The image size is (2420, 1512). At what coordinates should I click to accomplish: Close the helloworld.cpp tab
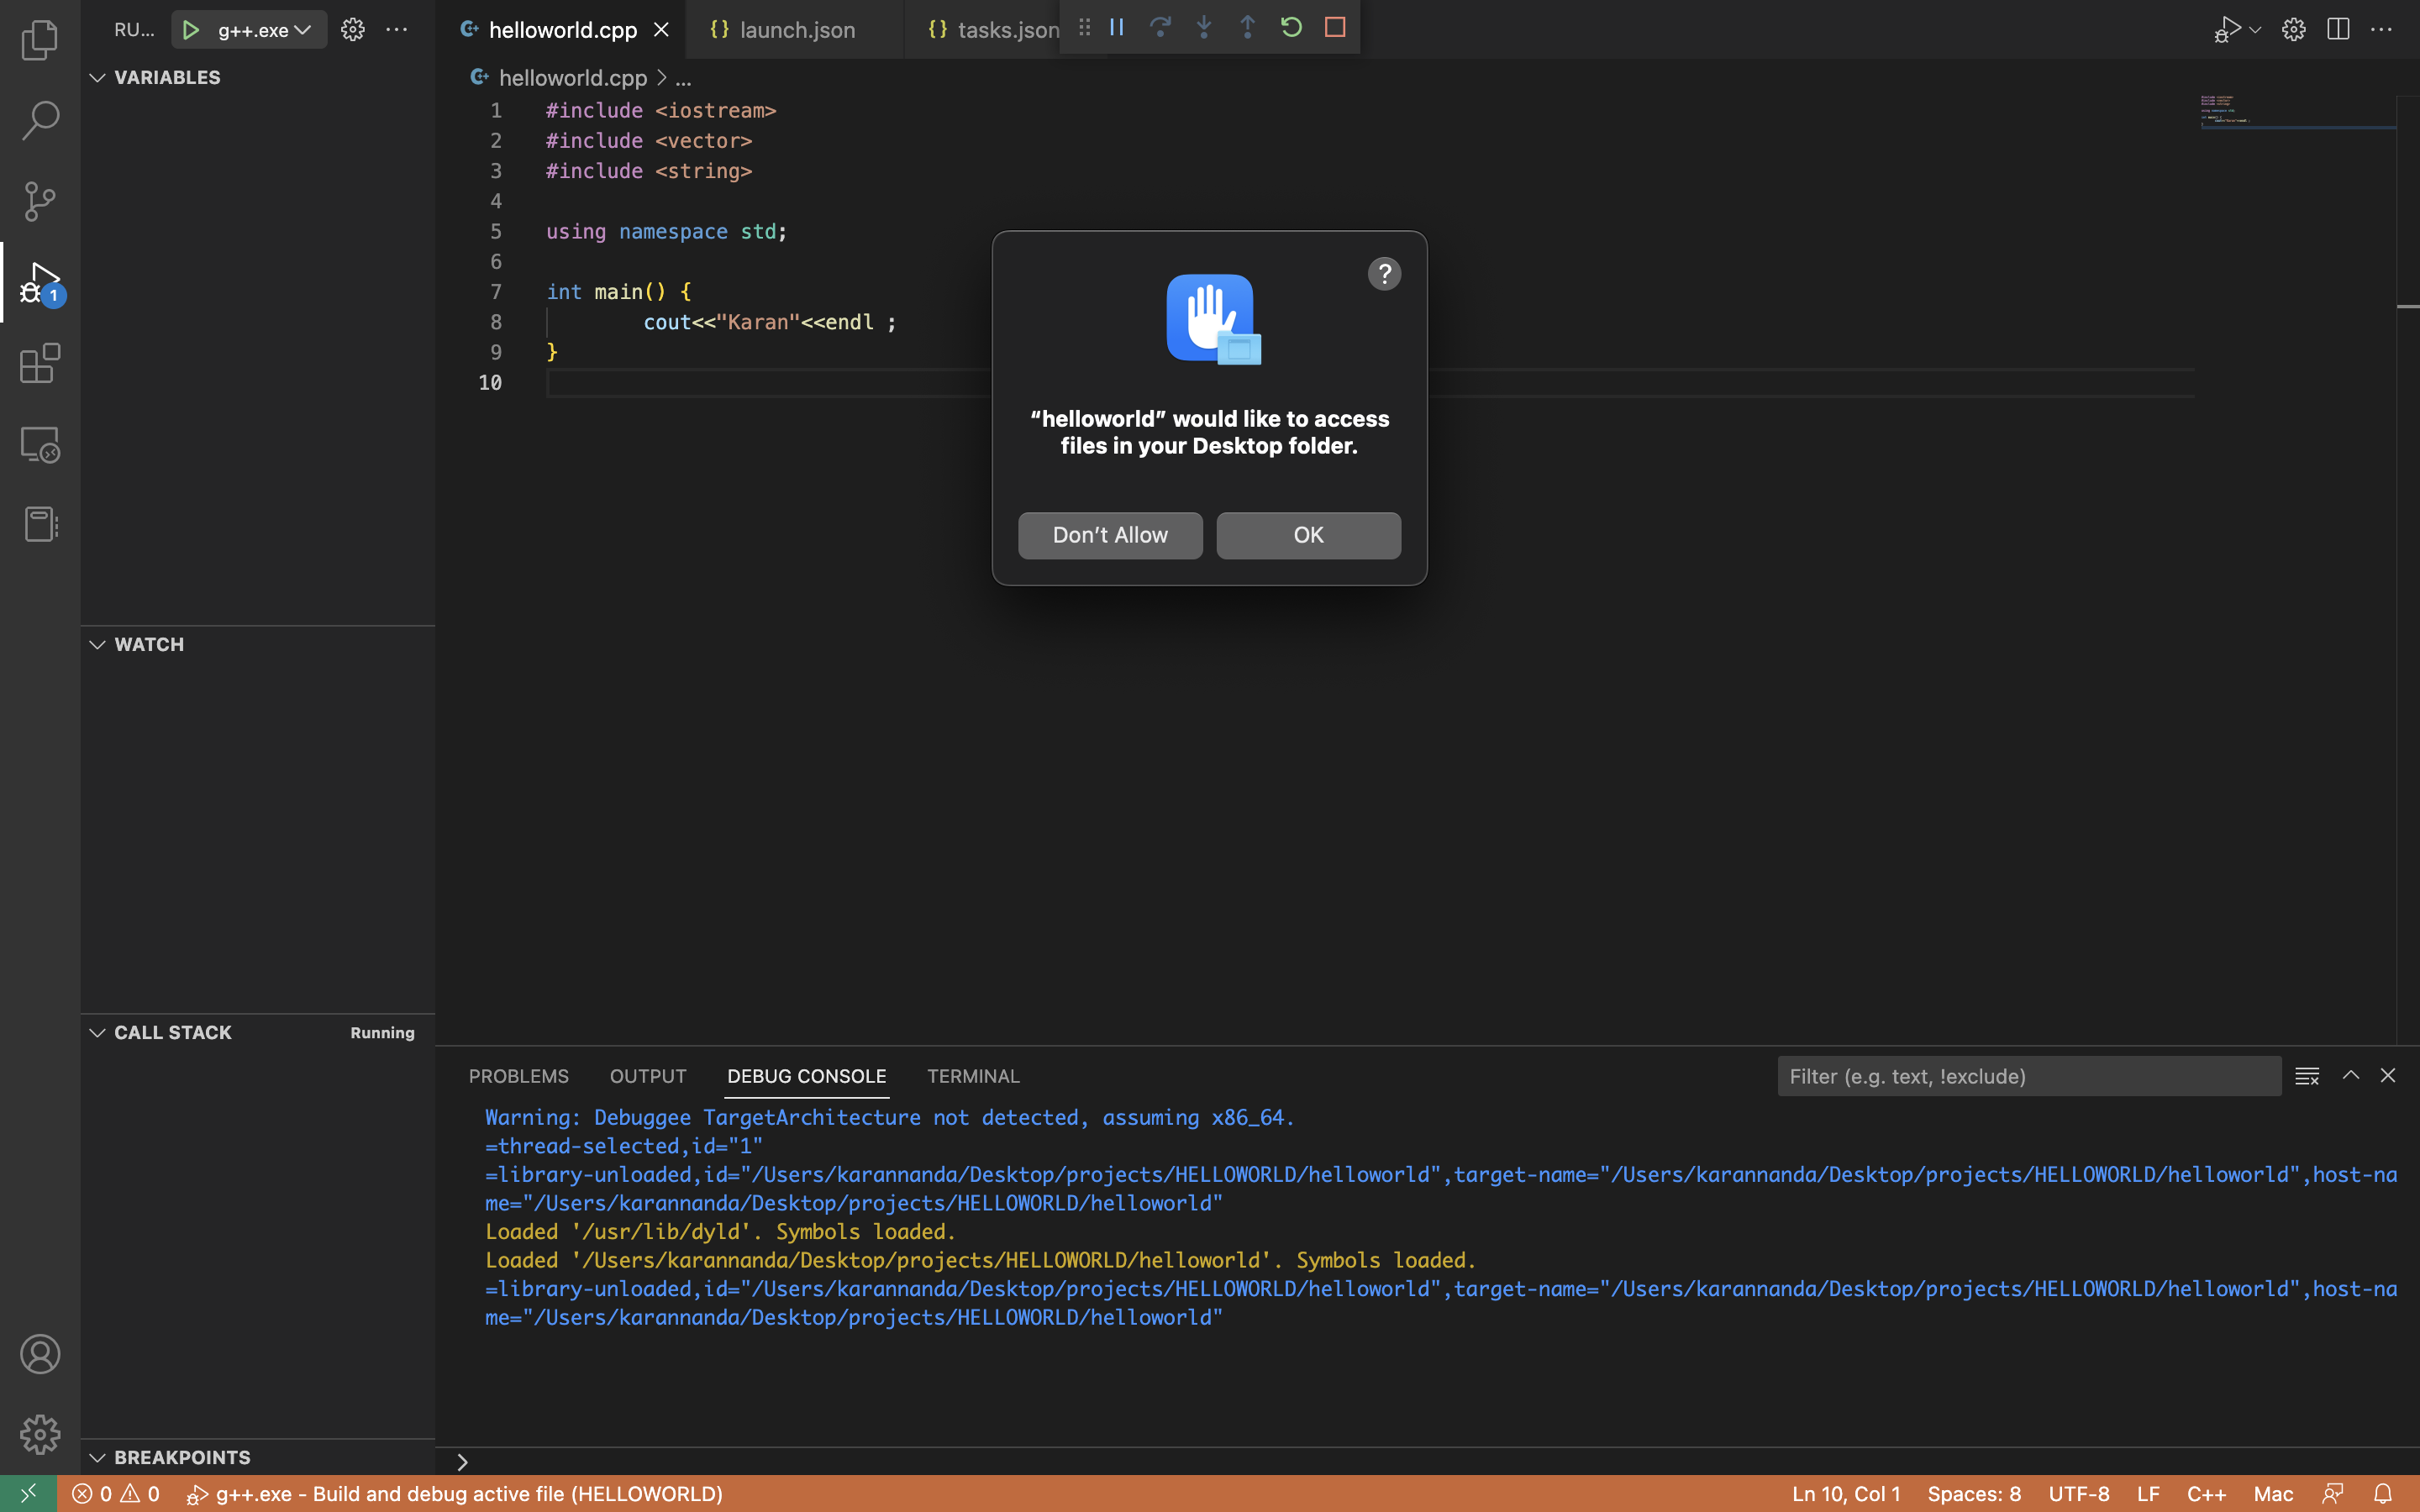pyautogui.click(x=661, y=30)
